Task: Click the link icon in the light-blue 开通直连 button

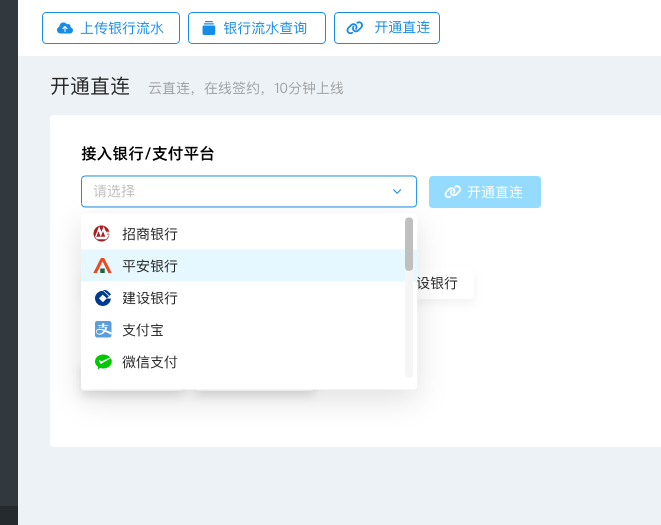Action: [x=452, y=192]
